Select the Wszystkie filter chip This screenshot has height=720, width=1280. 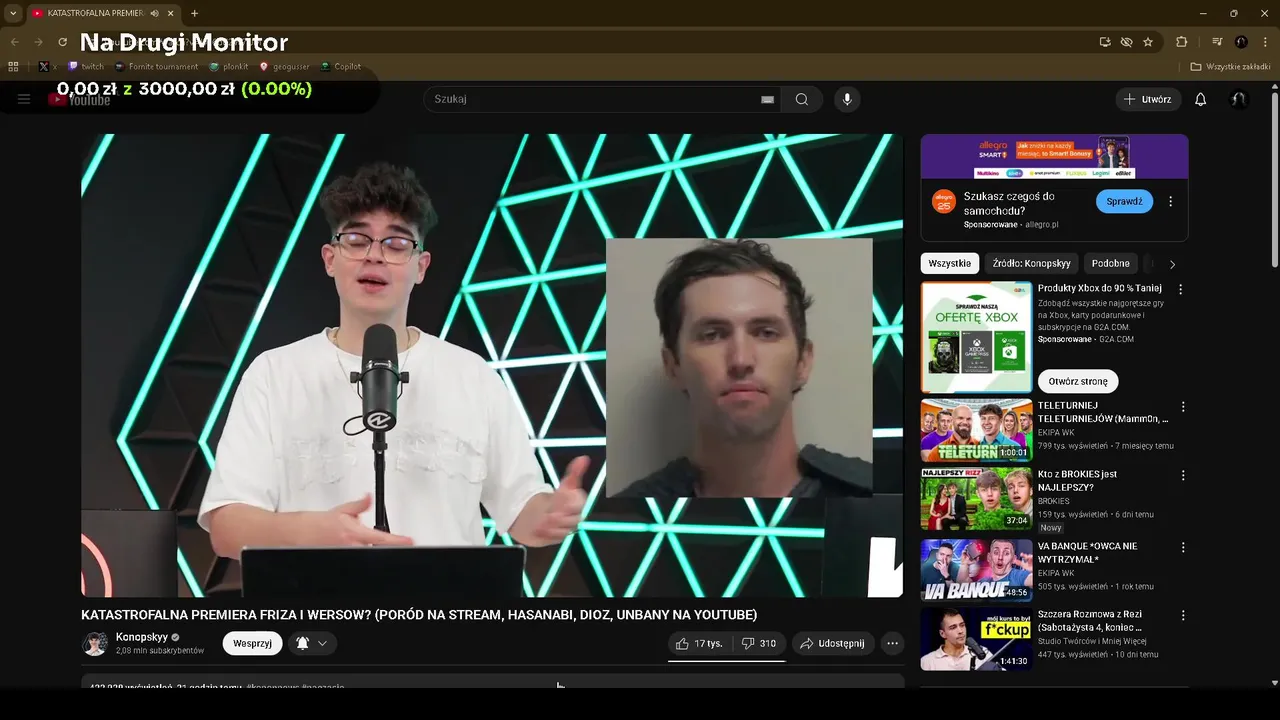coord(949,263)
